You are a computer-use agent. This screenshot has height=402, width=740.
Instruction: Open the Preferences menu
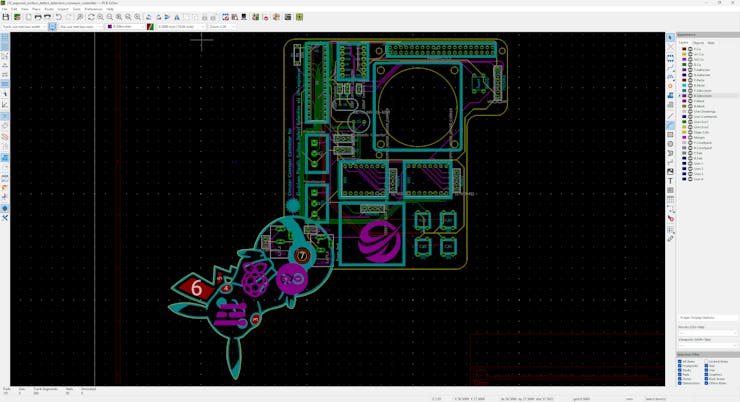pos(93,9)
